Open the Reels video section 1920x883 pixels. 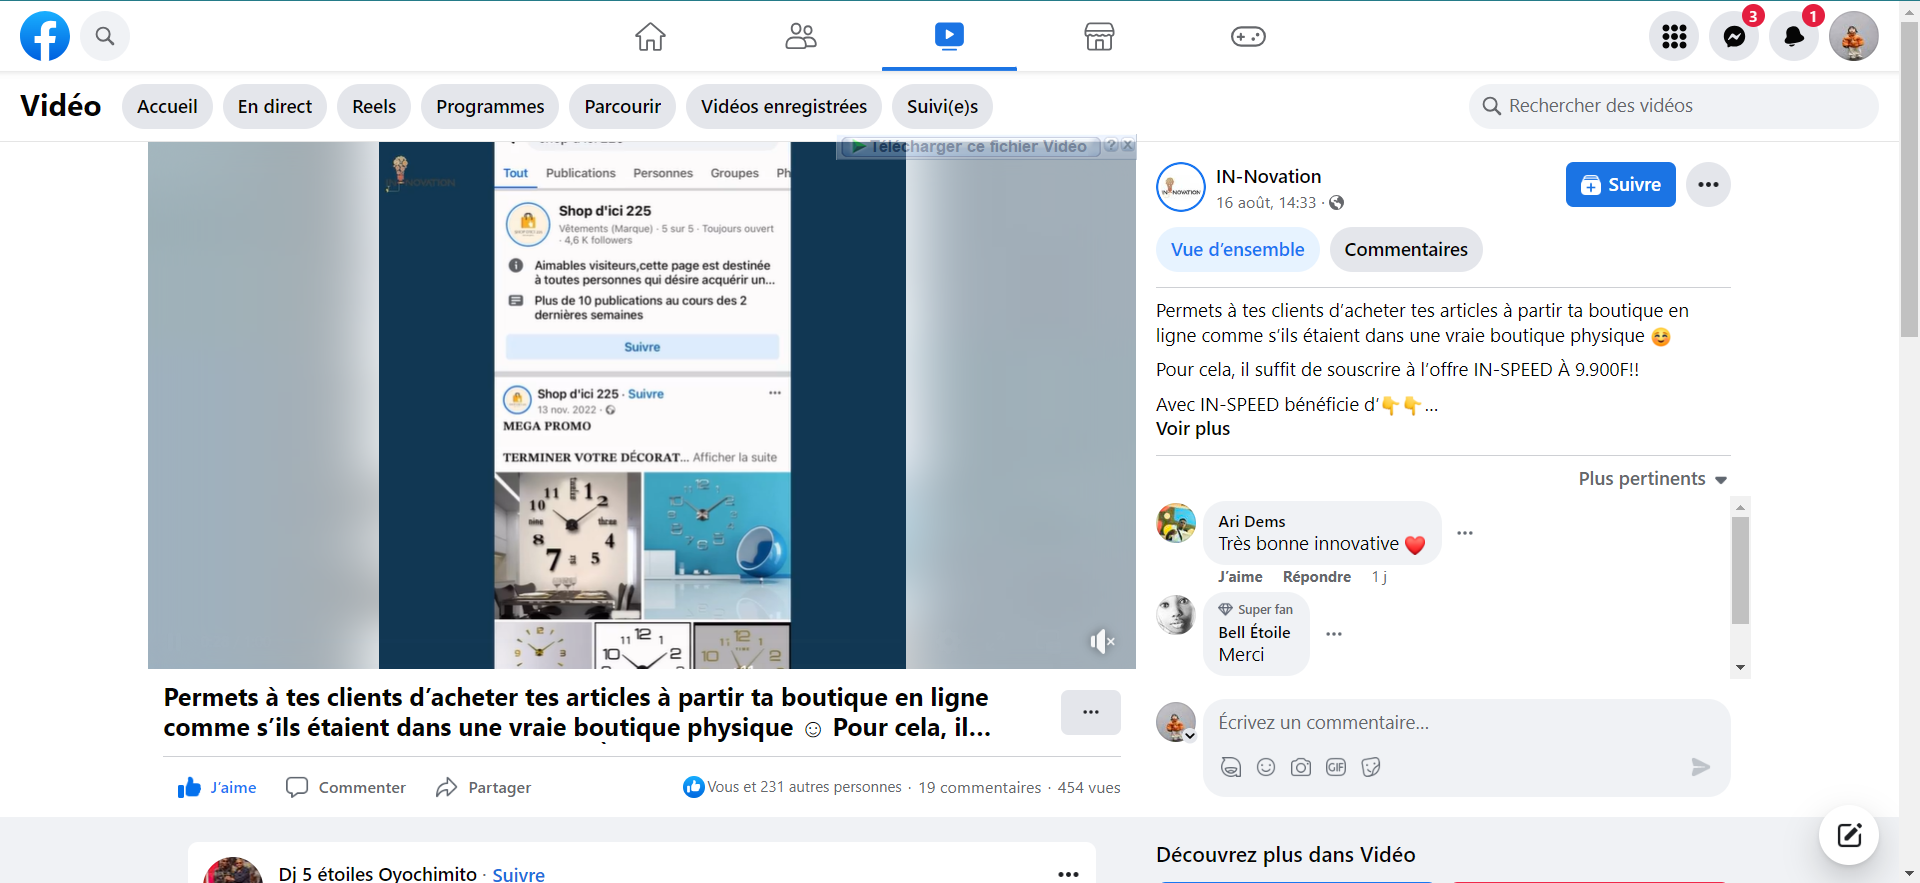[374, 107]
